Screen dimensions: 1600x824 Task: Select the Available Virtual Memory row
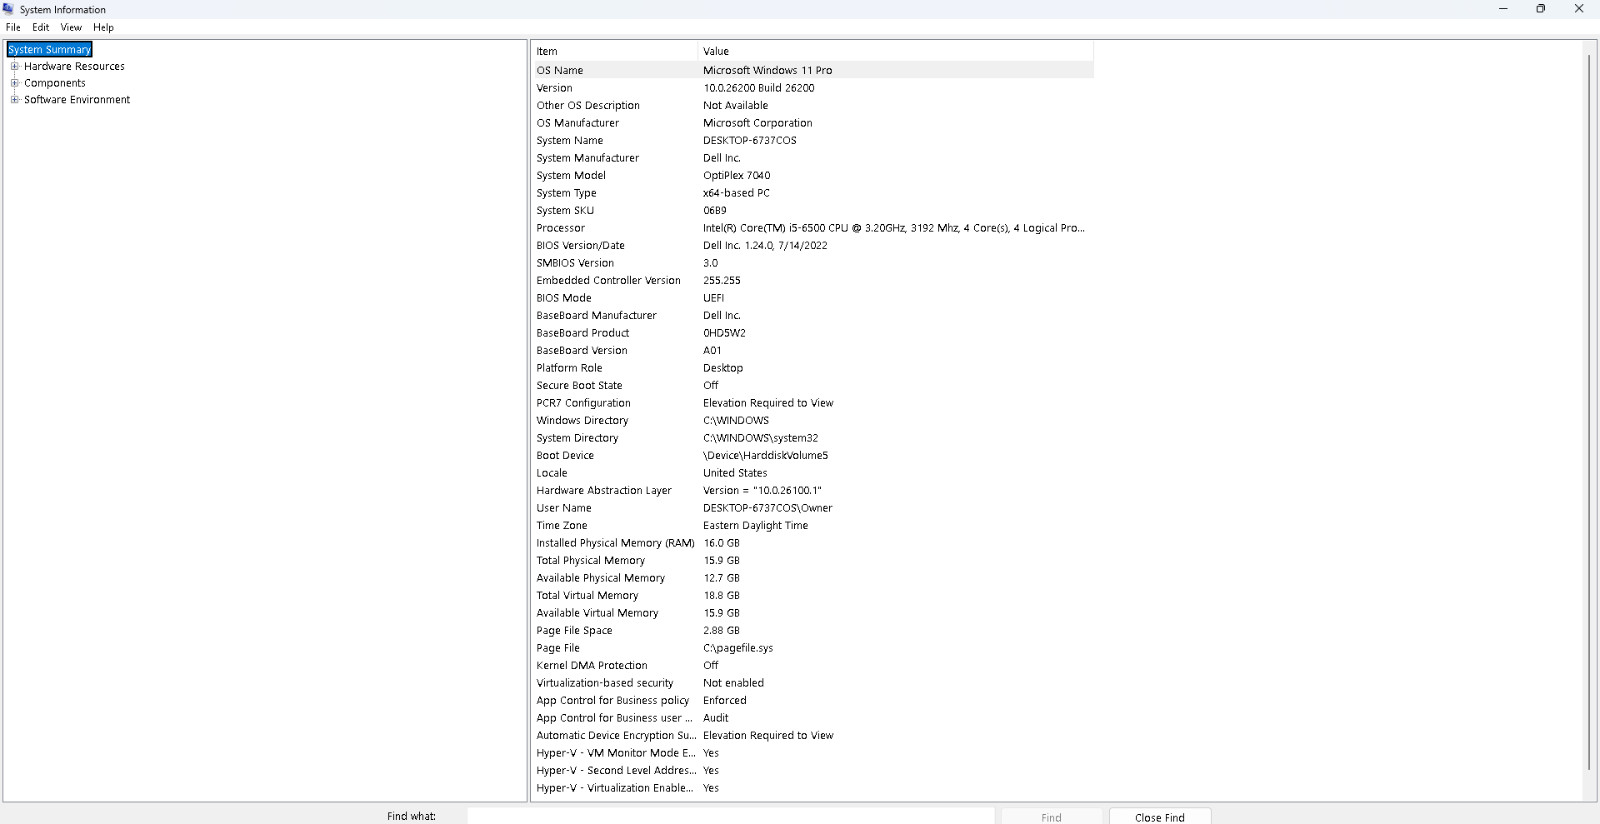[x=813, y=613]
